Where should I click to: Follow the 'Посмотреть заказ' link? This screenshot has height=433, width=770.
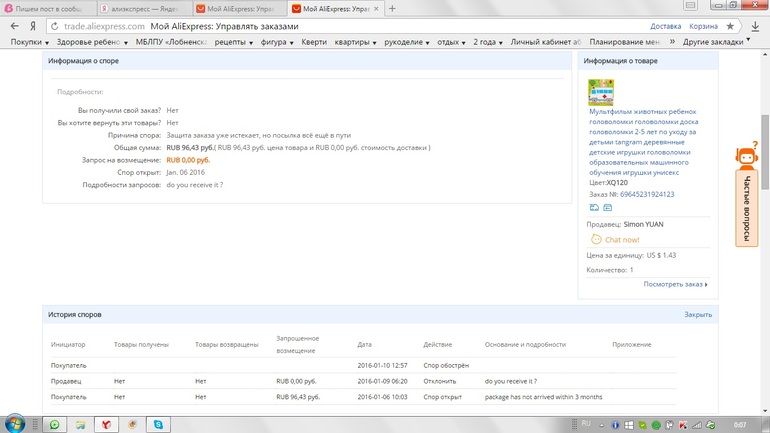click(x=675, y=284)
